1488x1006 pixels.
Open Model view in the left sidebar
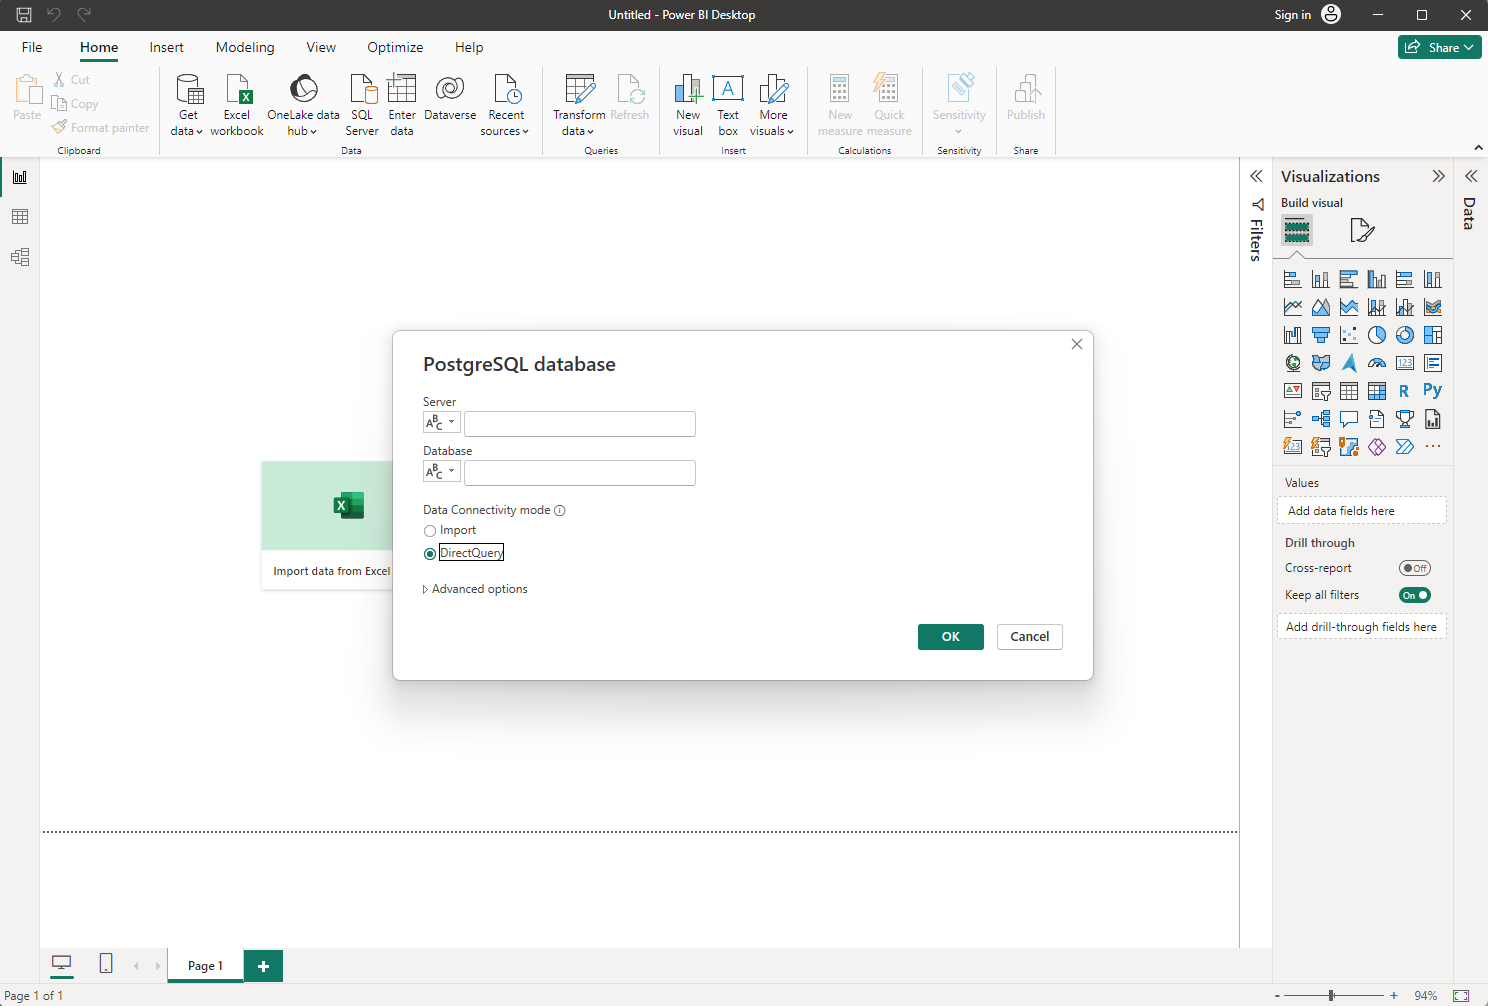20,257
